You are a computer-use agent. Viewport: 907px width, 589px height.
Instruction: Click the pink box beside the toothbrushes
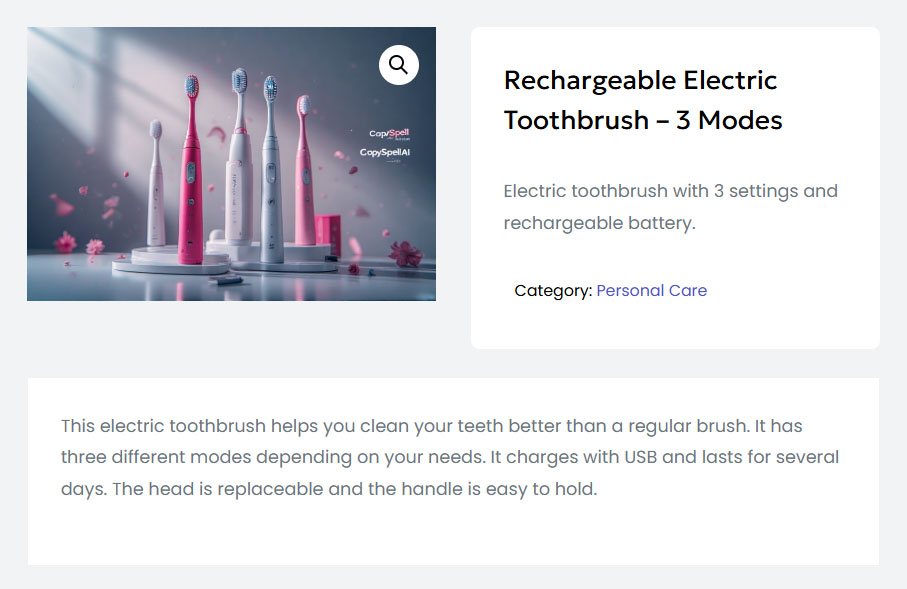coord(328,231)
